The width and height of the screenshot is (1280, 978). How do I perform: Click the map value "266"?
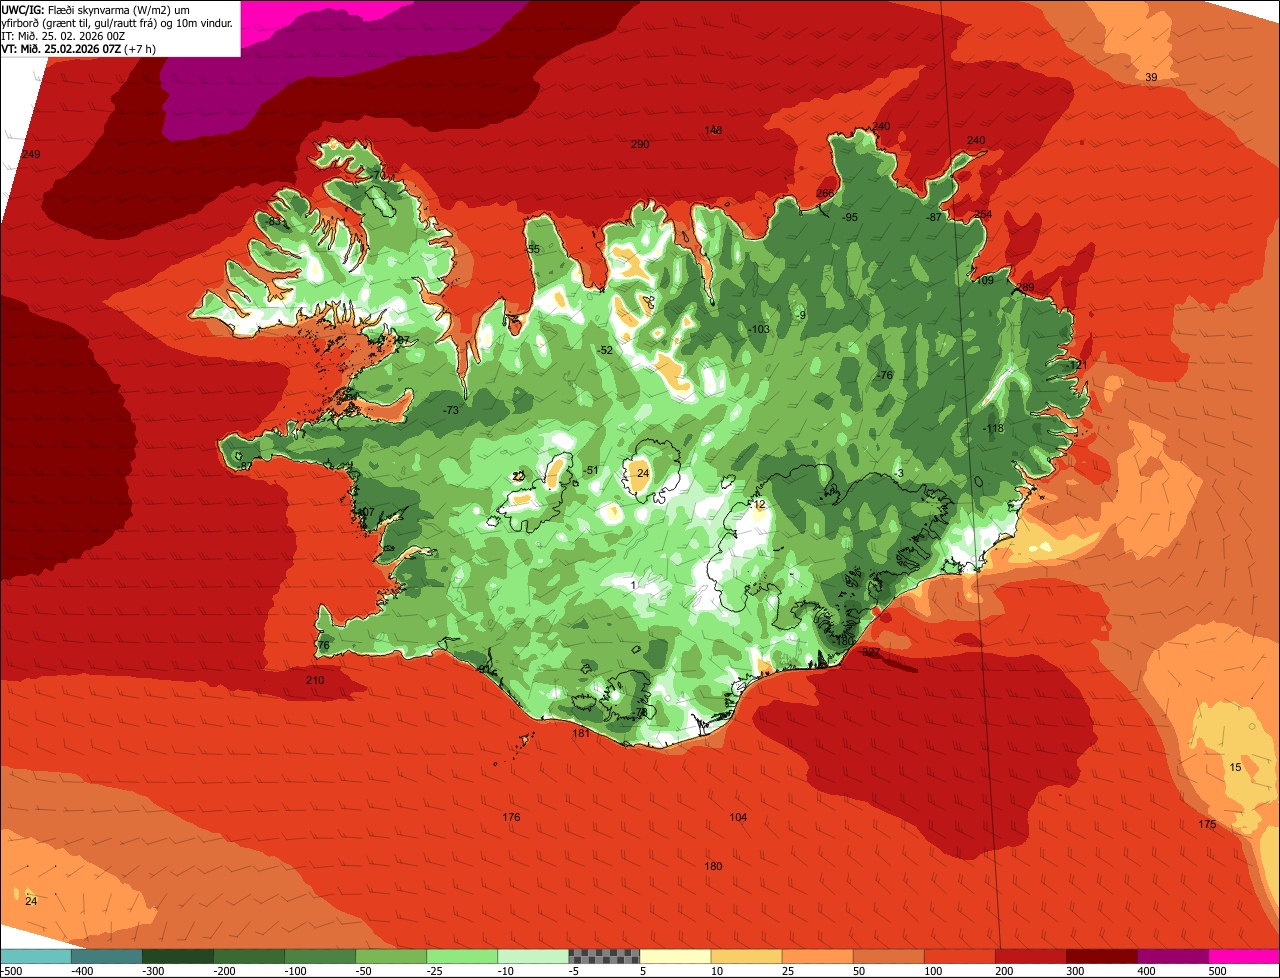(825, 194)
